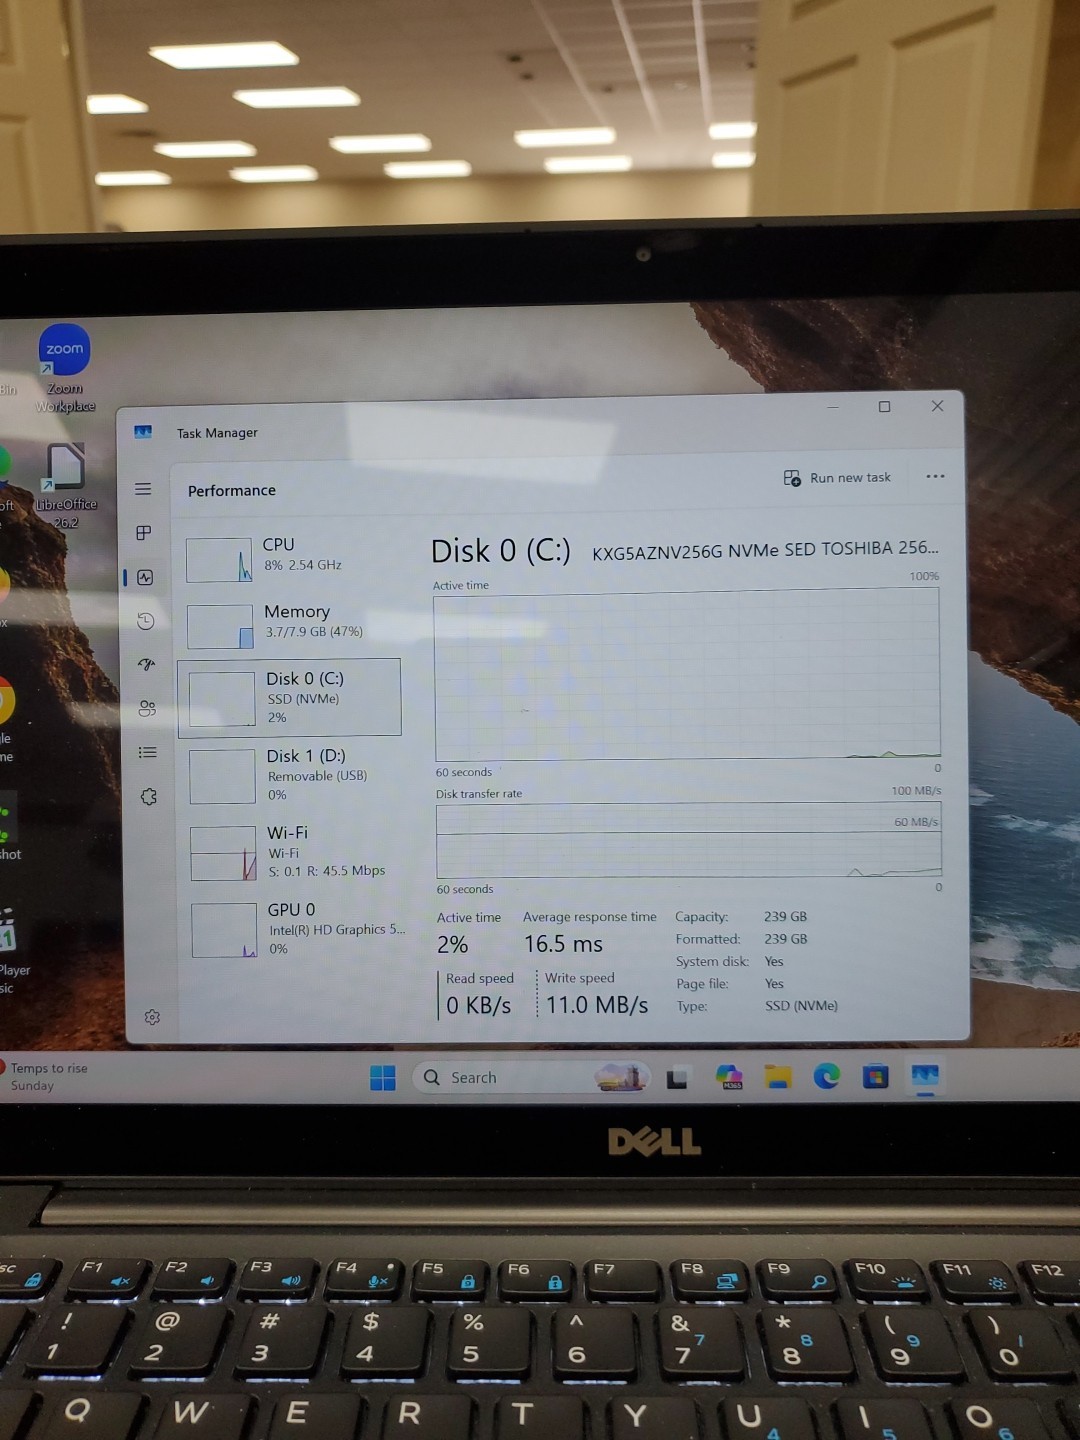Open Task Manager settings gear
Screen dimensions: 1080x1440
tap(152, 1017)
